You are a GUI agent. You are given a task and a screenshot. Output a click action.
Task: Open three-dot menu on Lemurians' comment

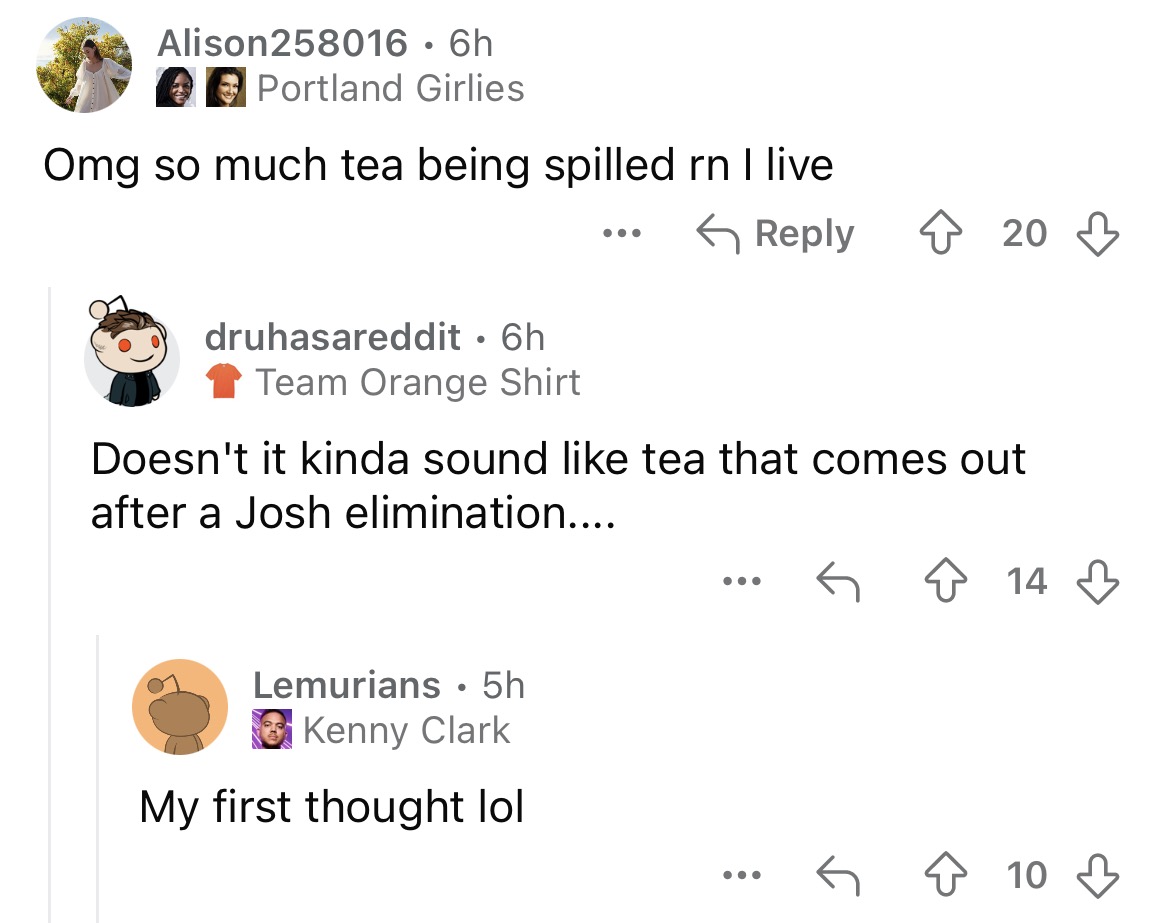(x=742, y=874)
